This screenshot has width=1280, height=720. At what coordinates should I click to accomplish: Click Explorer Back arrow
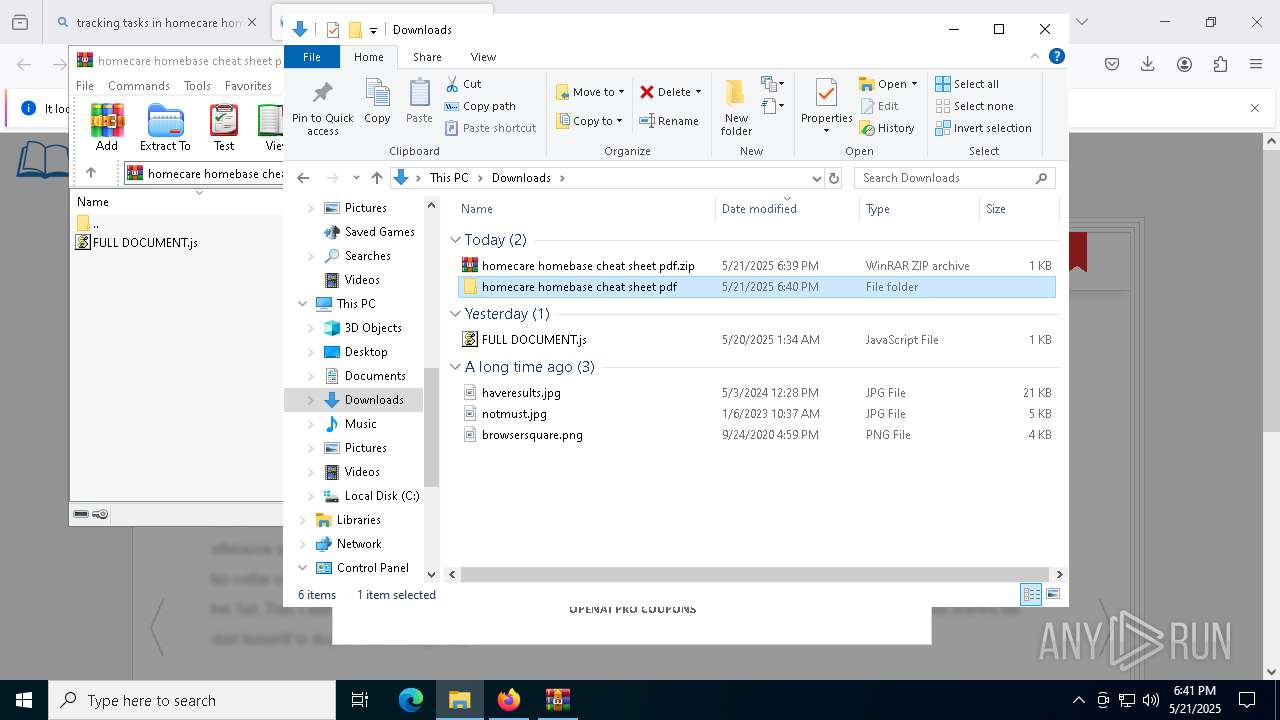coord(303,178)
